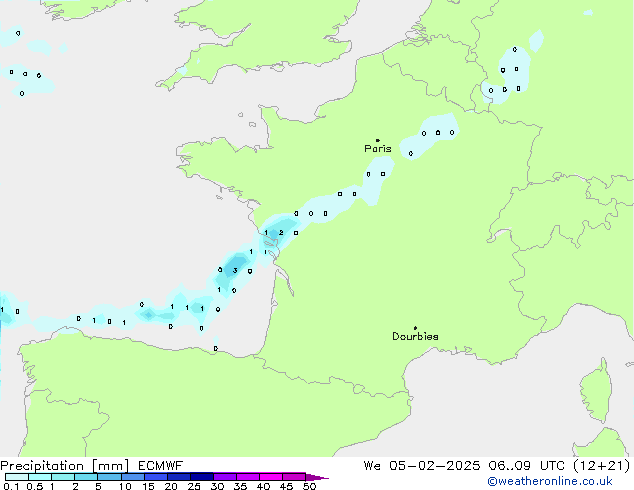
Task: Pick the 2–5 mm legend swatch
Action: [86, 477]
